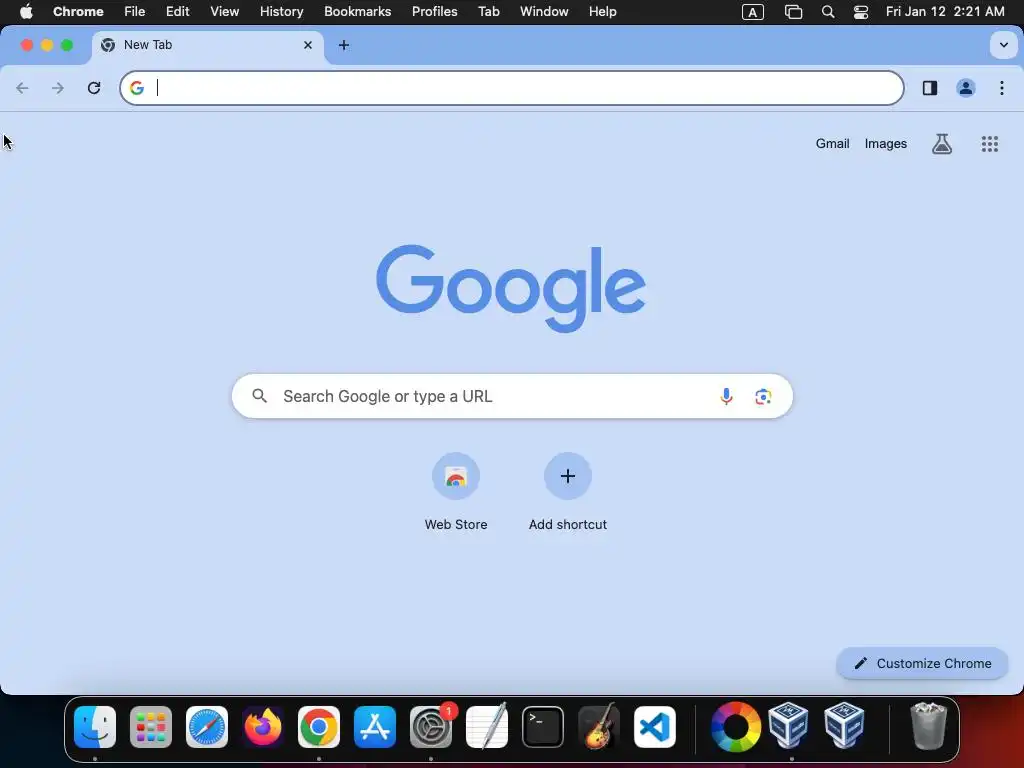Screen dimensions: 1024x768
Task: Open the profile avatar menu
Action: 966,88
